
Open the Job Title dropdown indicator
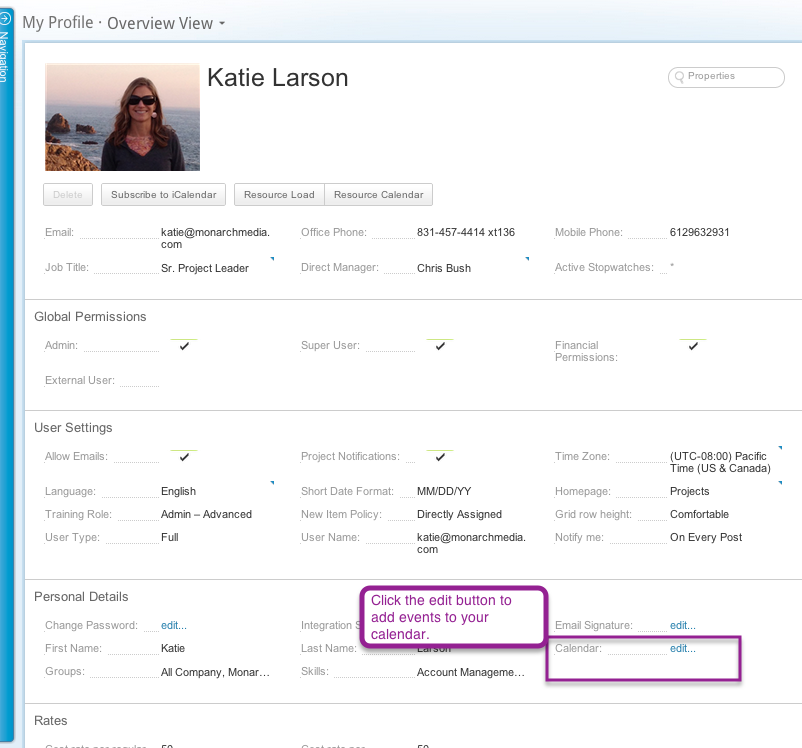tap(272, 259)
